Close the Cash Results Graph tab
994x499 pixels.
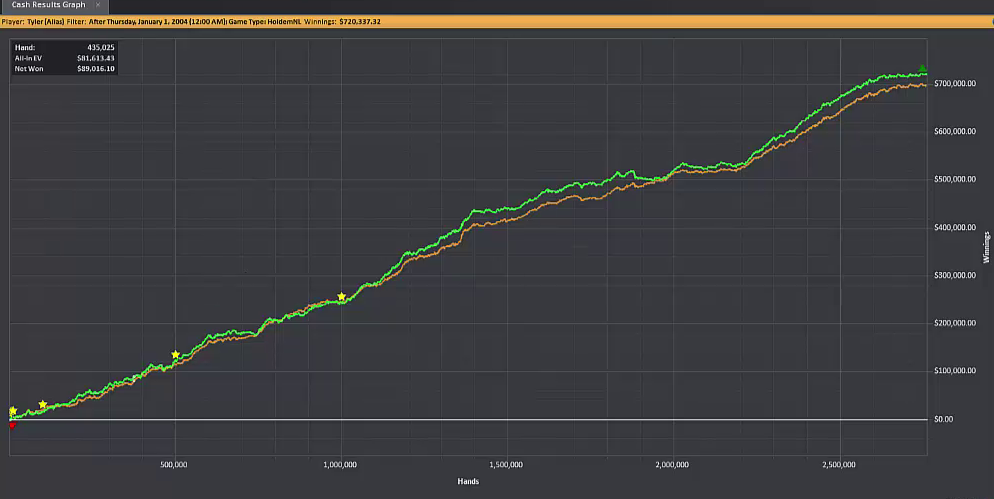coord(98,5)
